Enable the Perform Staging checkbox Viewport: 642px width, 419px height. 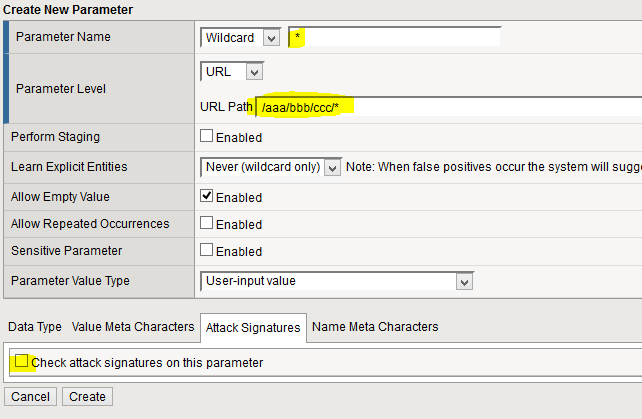[207, 137]
